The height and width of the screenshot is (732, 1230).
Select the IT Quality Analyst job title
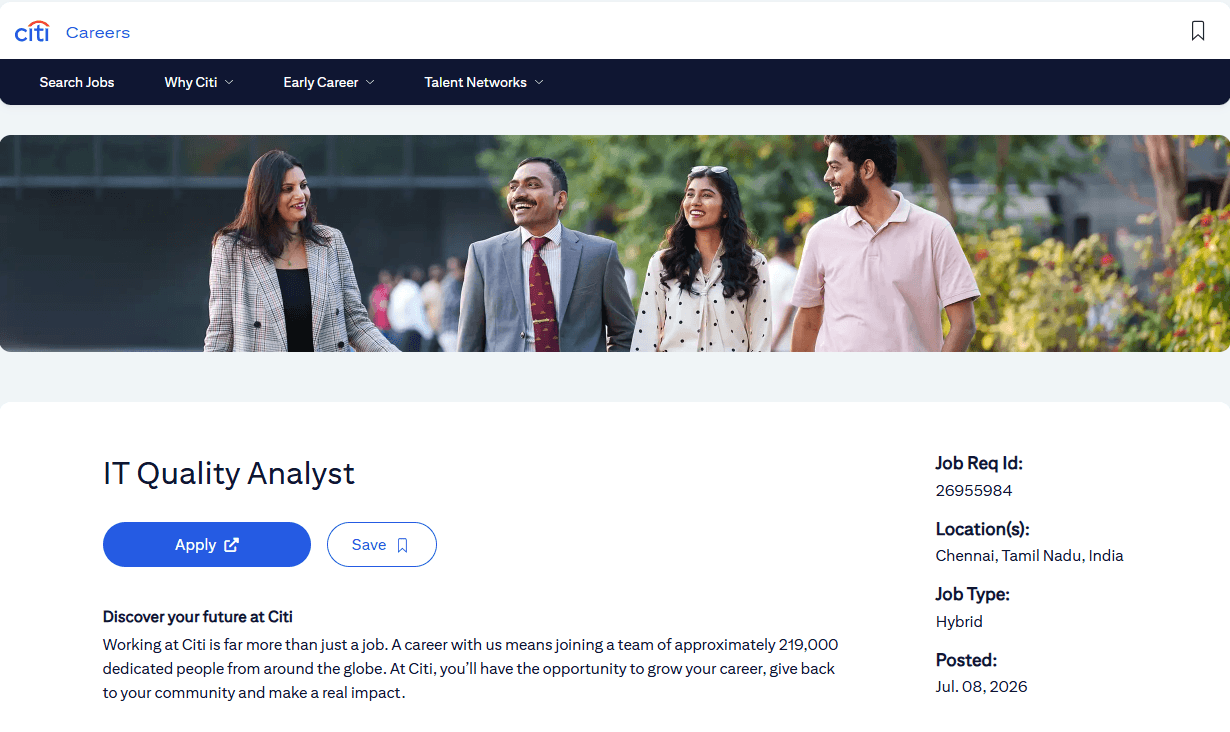229,473
